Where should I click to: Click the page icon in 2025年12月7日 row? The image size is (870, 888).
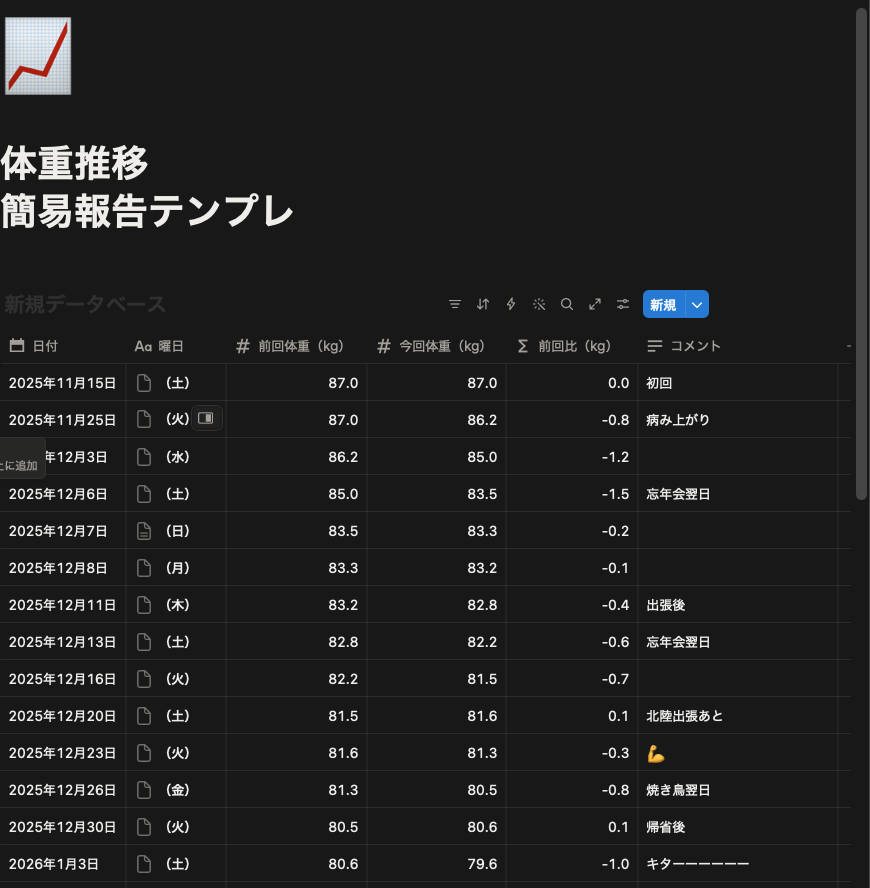(144, 531)
